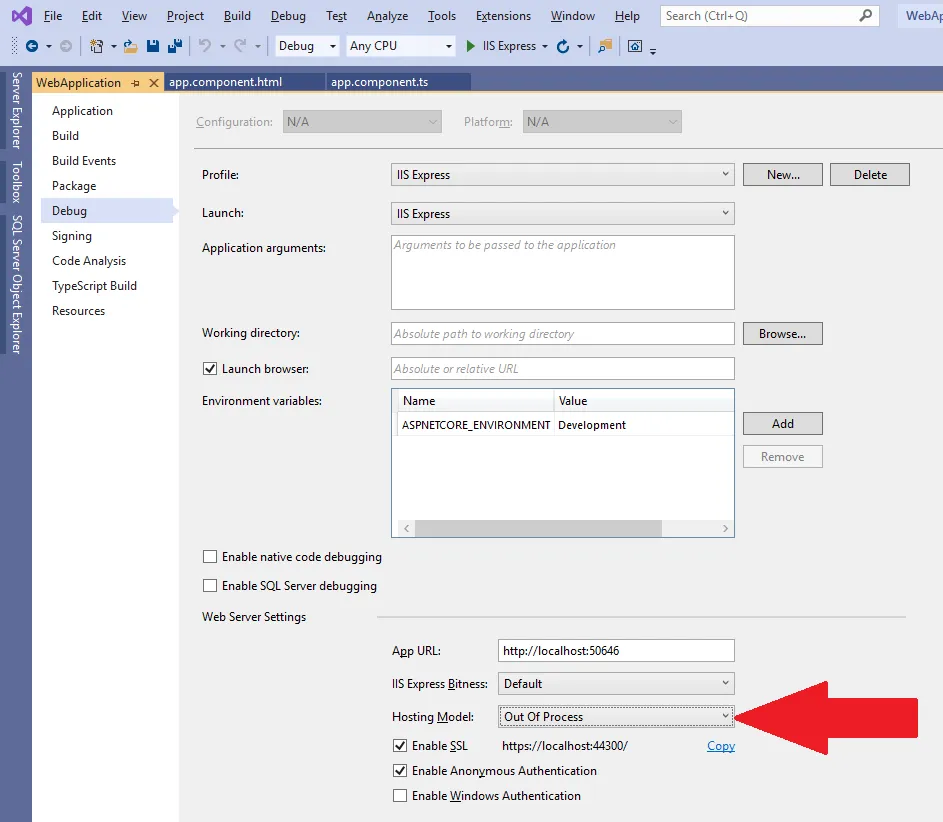This screenshot has width=943, height=822.
Task: Save the current file with the disk icon
Action: click(153, 46)
